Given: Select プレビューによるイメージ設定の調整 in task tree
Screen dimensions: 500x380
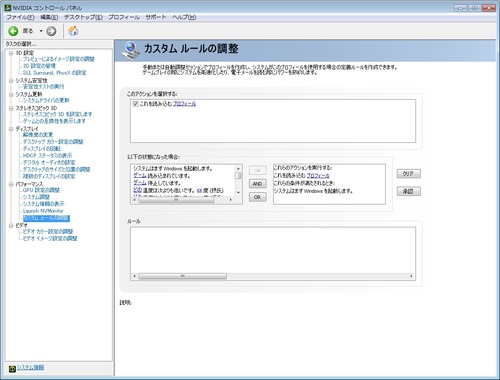Looking at the screenshot, I should click(x=59, y=59).
